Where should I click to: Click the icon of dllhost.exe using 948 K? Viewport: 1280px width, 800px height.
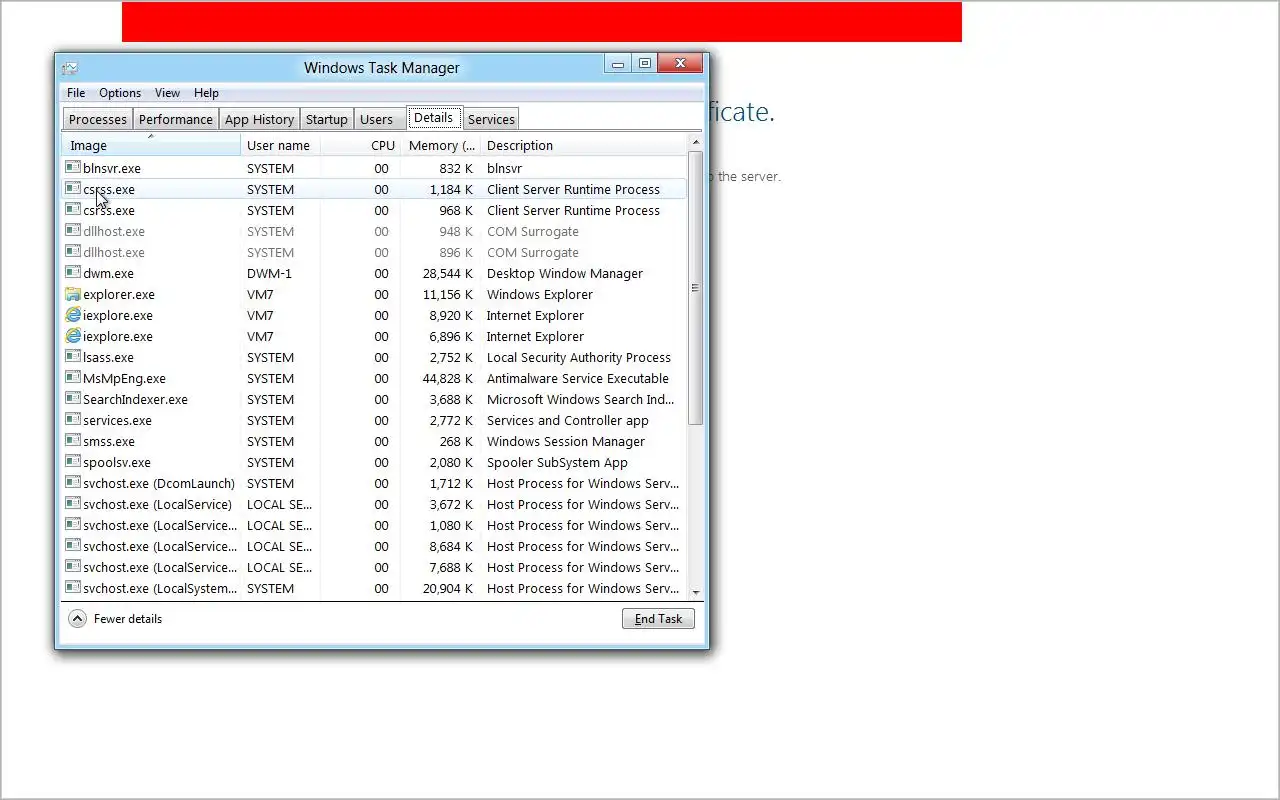point(73,231)
